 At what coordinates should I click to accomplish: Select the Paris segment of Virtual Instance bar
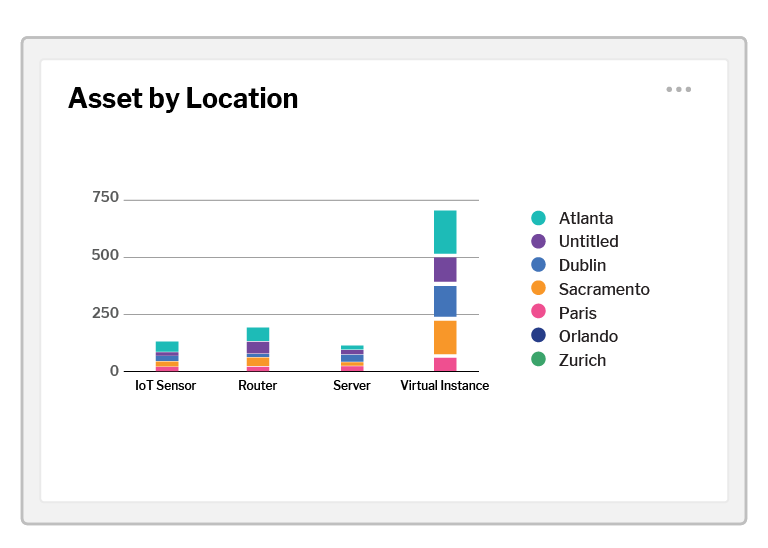pyautogui.click(x=445, y=364)
